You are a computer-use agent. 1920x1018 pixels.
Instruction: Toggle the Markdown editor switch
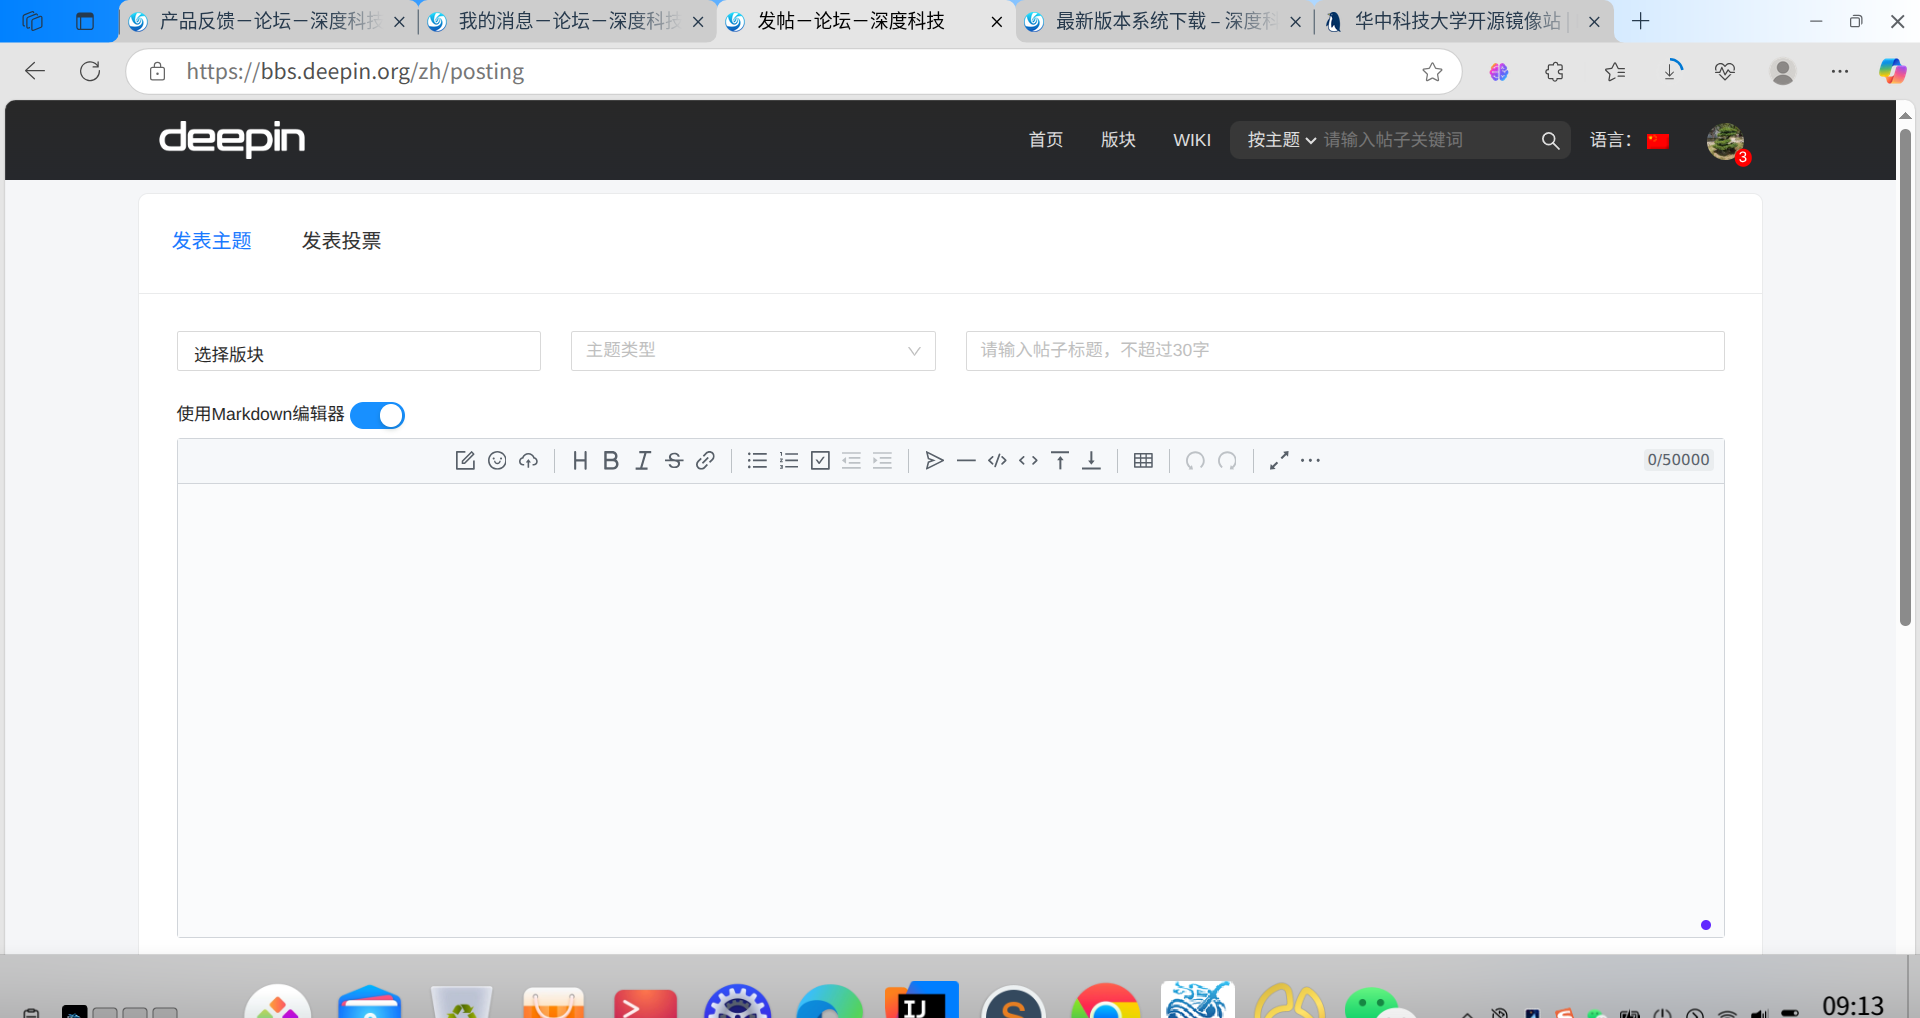tap(377, 415)
